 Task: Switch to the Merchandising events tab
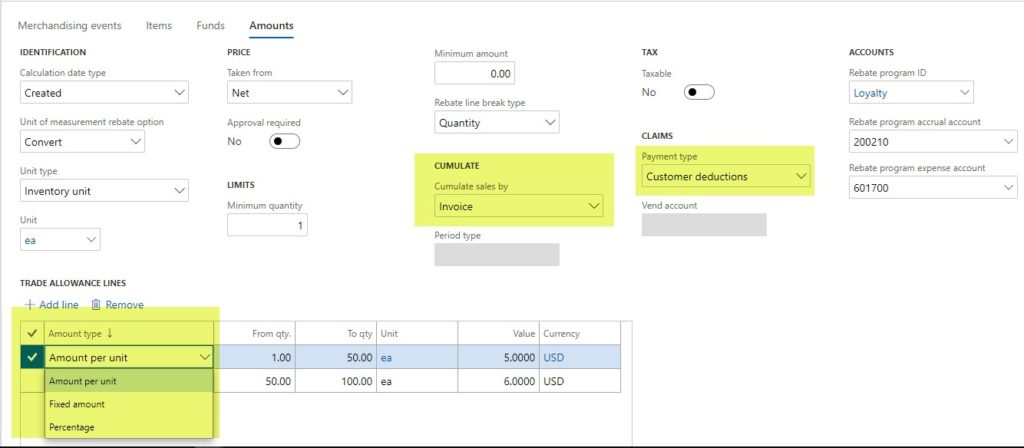(x=70, y=25)
